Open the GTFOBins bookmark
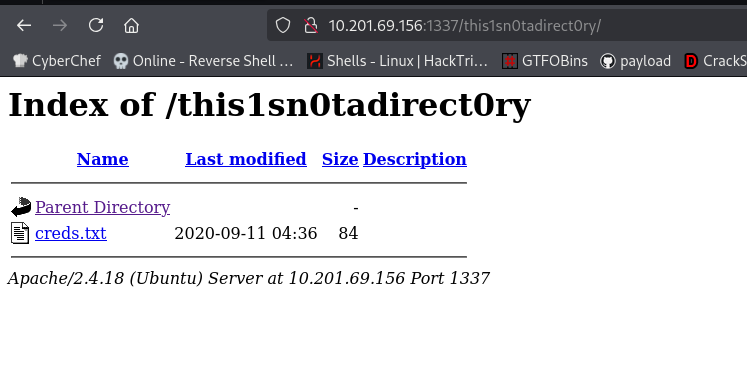The image size is (747, 372). 545,61
